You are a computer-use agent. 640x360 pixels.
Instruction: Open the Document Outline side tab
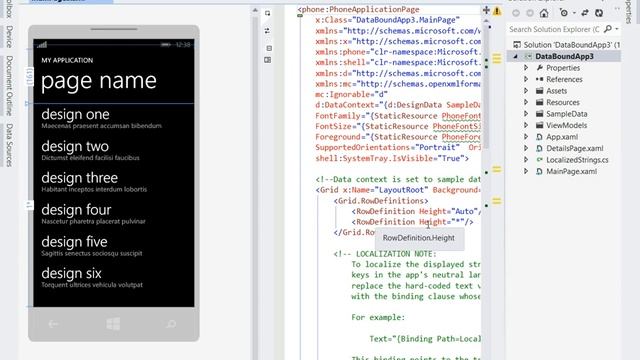click(9, 86)
